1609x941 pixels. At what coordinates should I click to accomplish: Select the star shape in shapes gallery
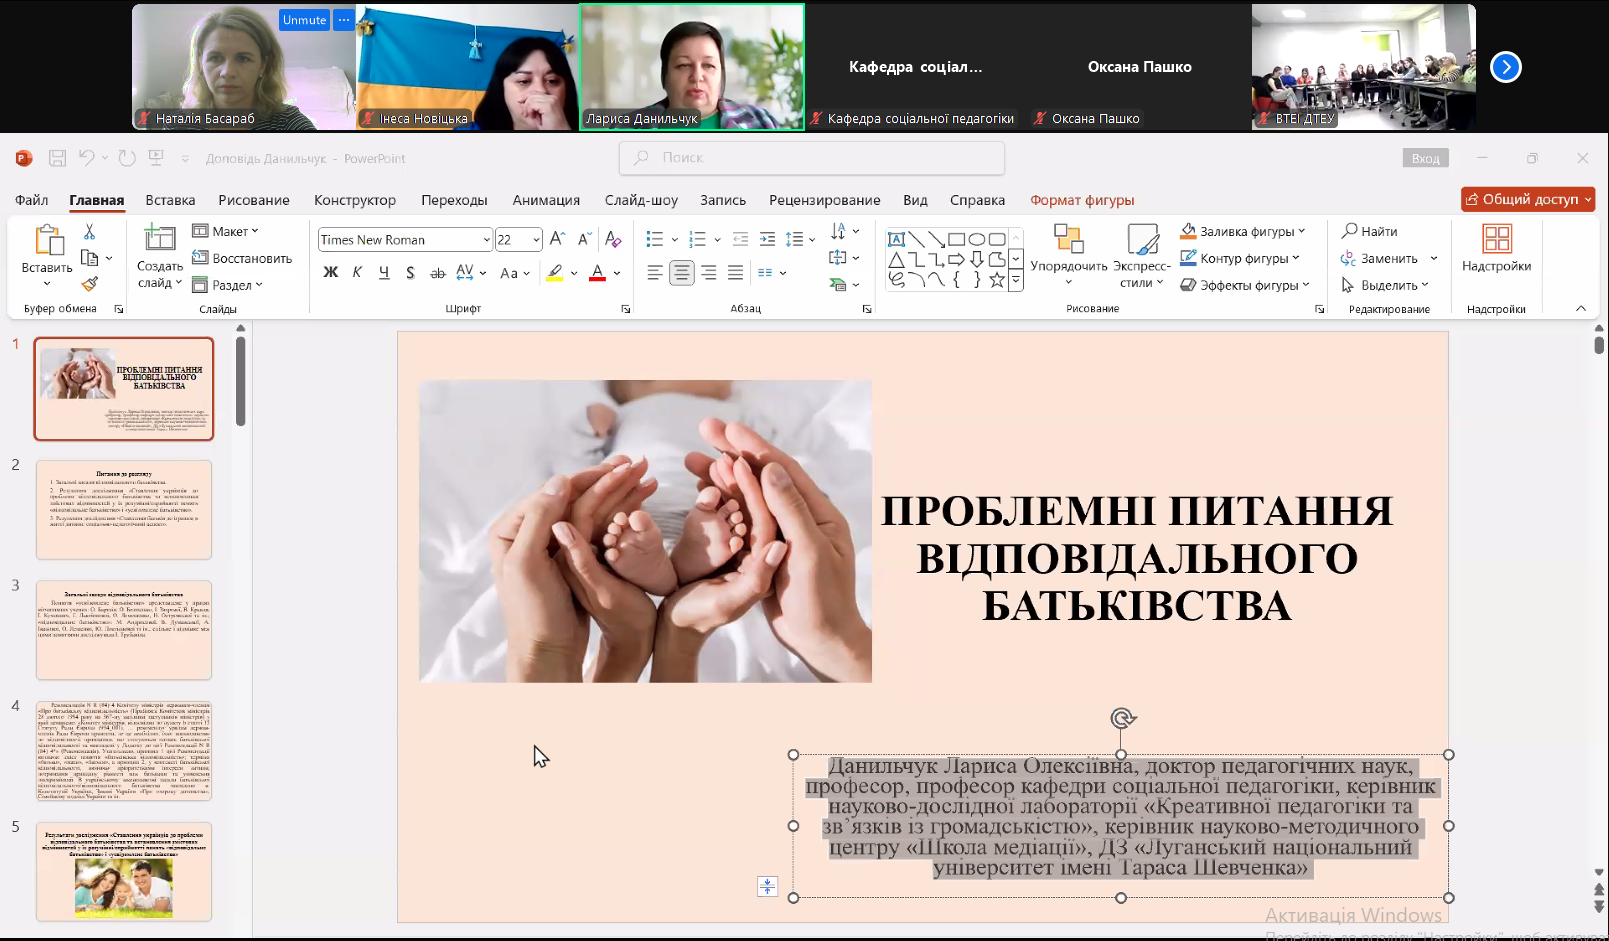click(996, 280)
